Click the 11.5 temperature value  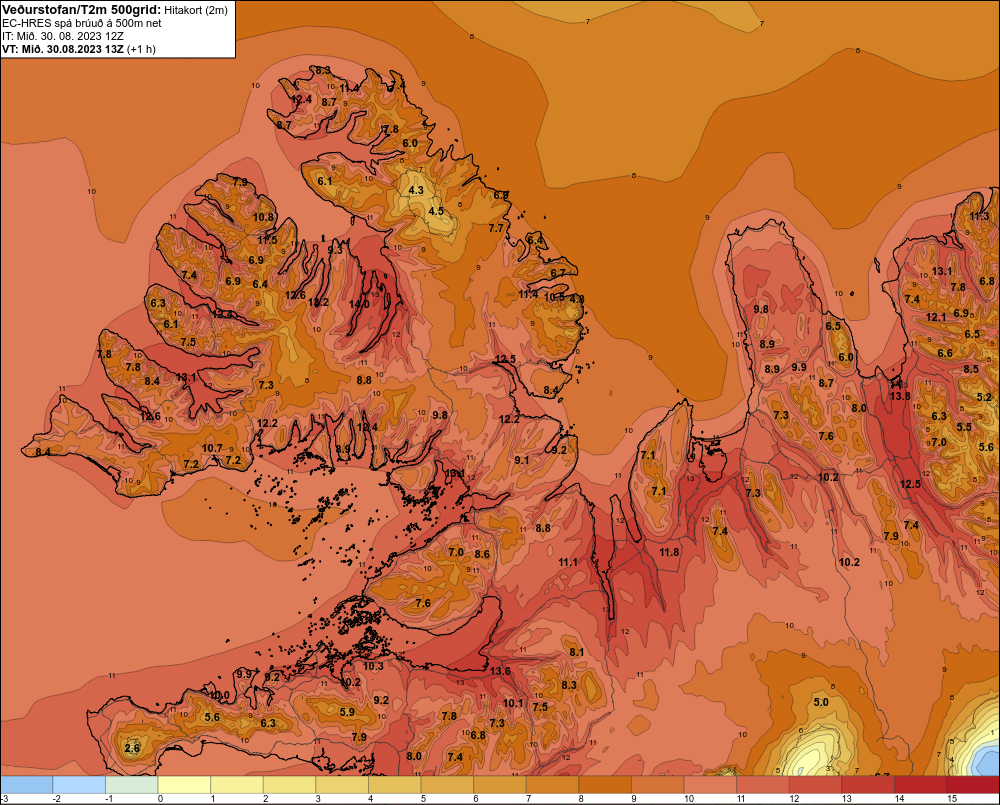(268, 240)
